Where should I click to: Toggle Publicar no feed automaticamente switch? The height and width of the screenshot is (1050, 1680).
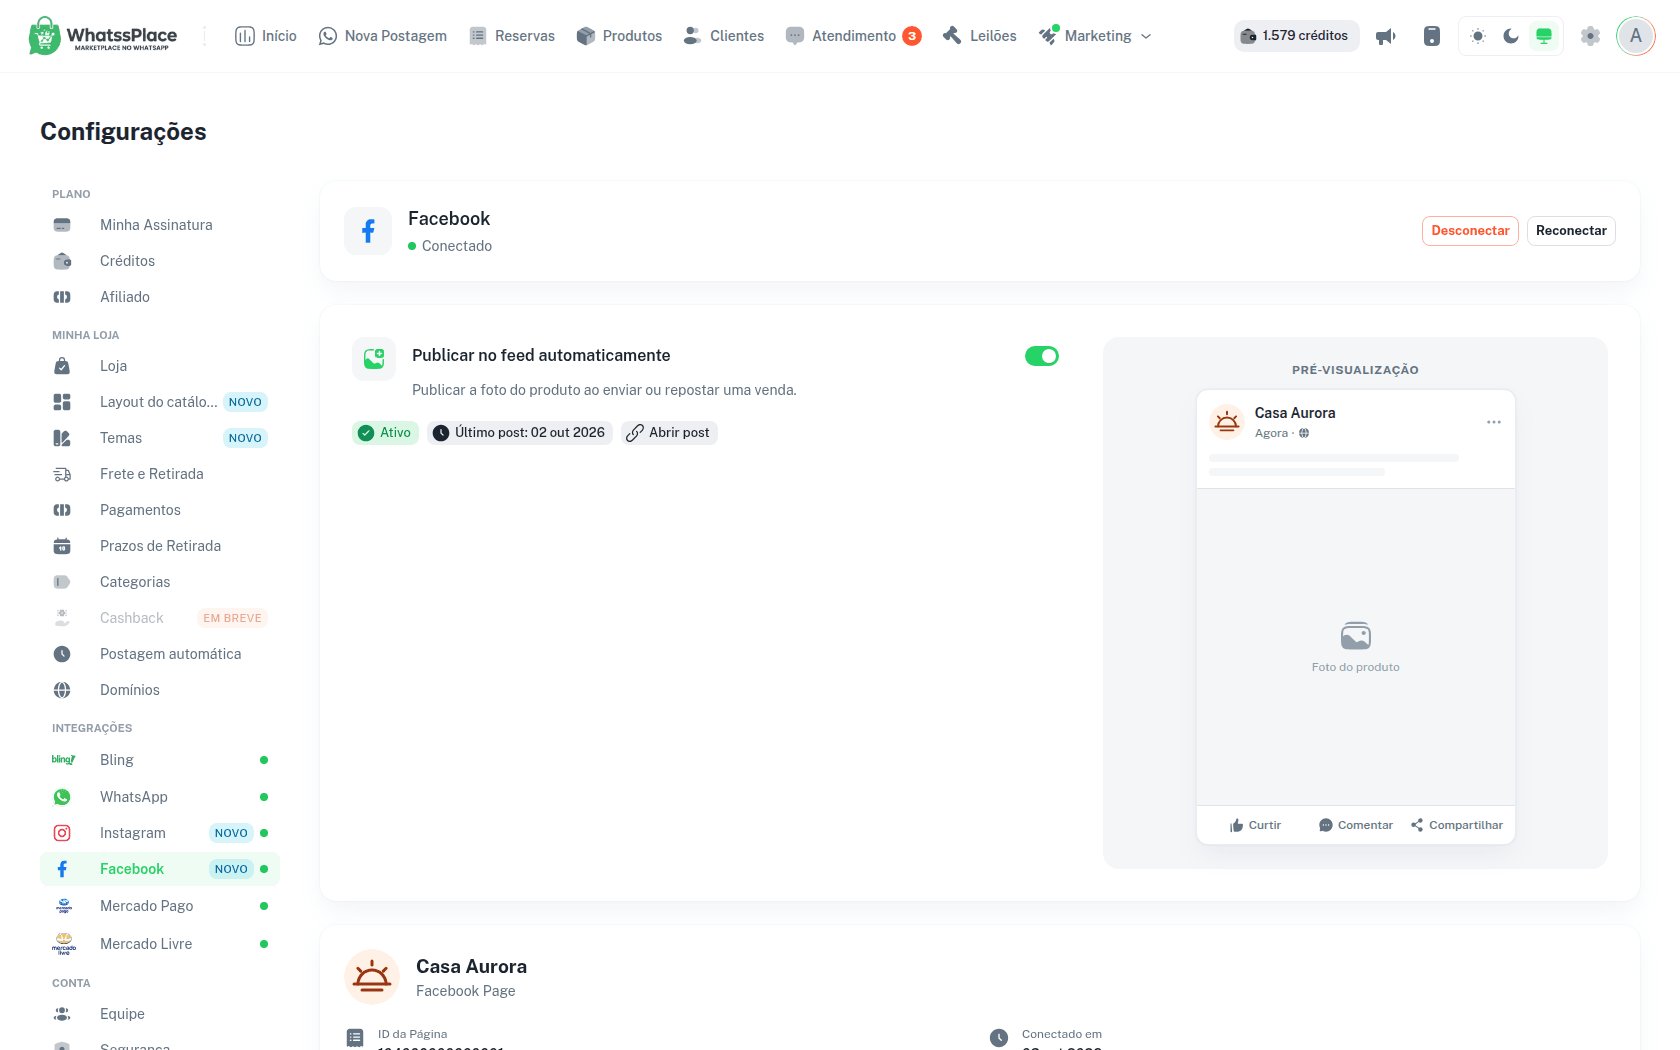[1042, 356]
